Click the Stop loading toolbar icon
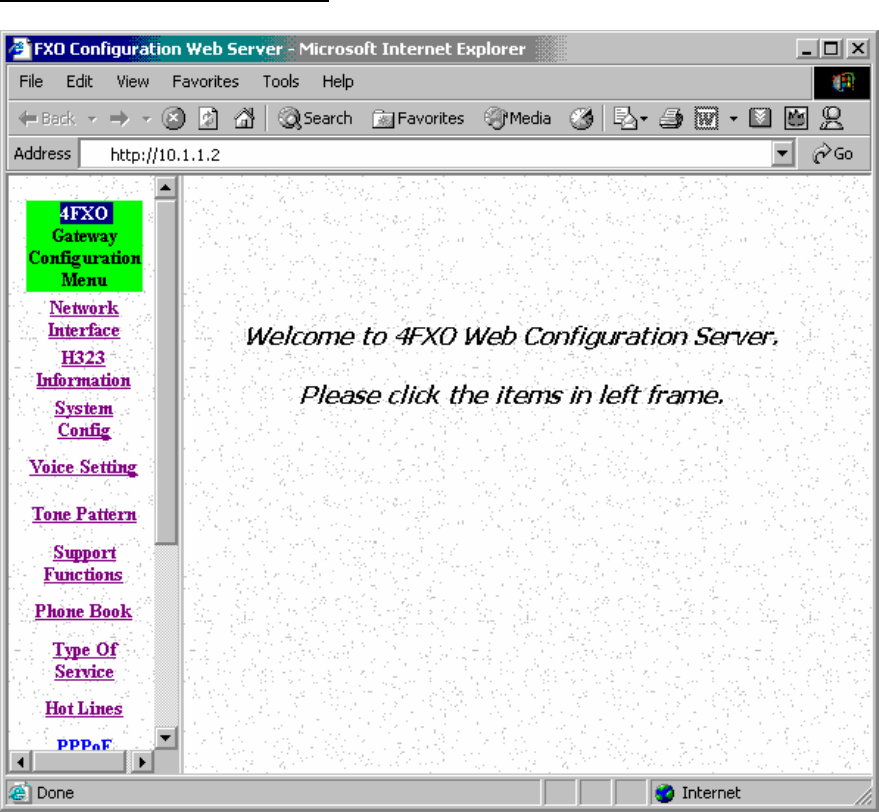 click(x=173, y=118)
